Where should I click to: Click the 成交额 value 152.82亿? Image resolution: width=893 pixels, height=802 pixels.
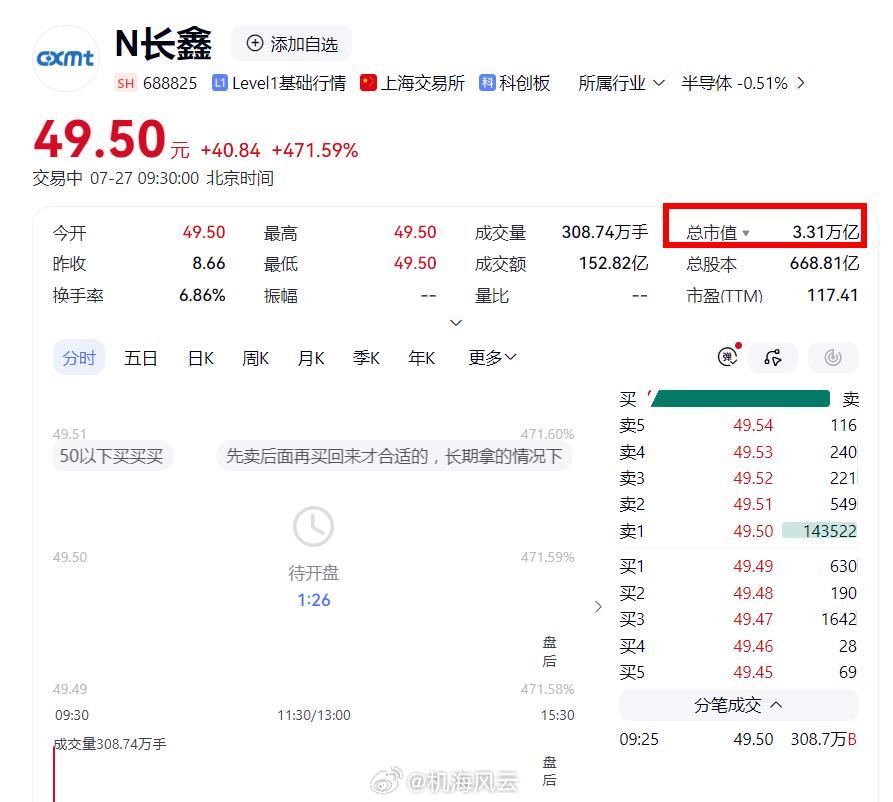point(613,263)
